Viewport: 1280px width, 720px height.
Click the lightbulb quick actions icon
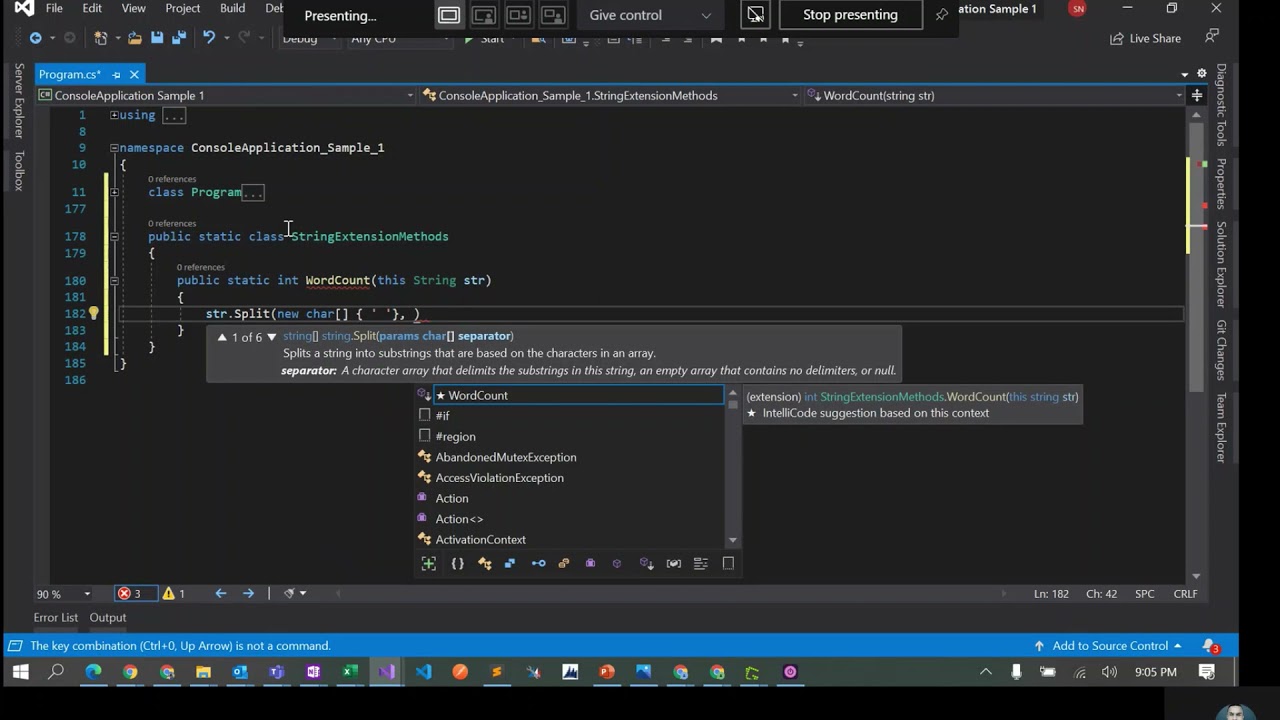93,313
